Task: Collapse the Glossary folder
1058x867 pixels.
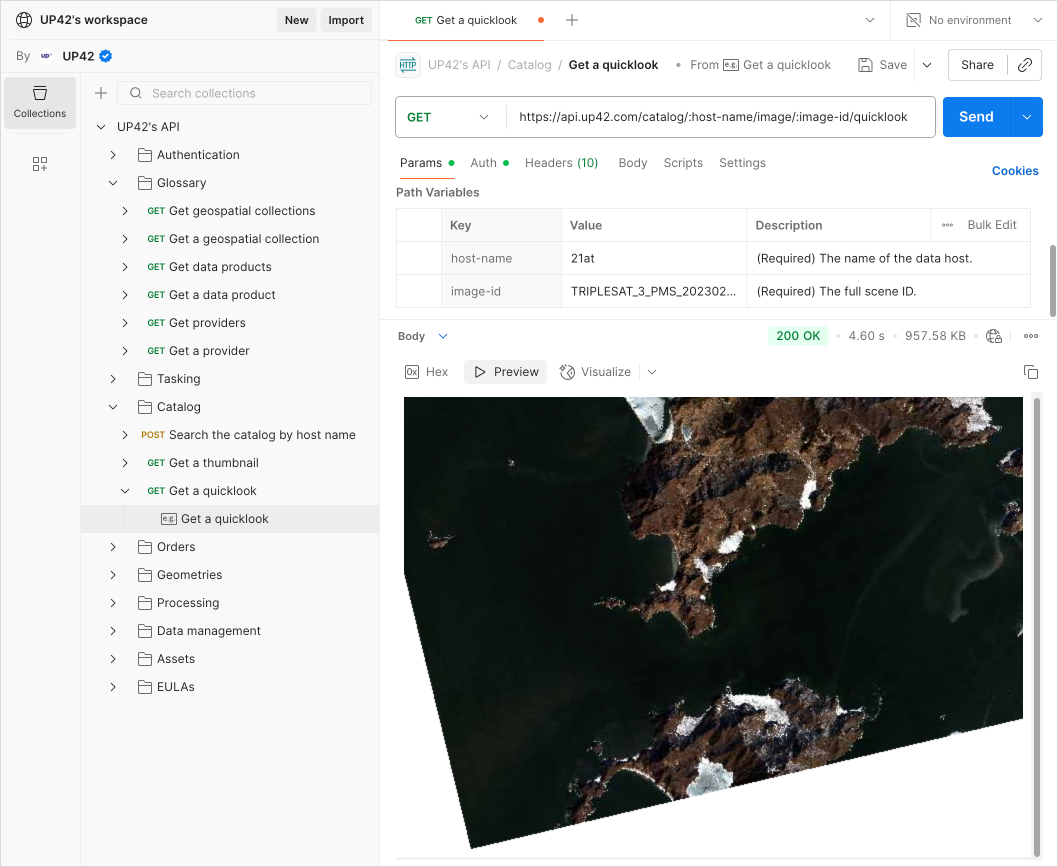Action: [x=113, y=183]
